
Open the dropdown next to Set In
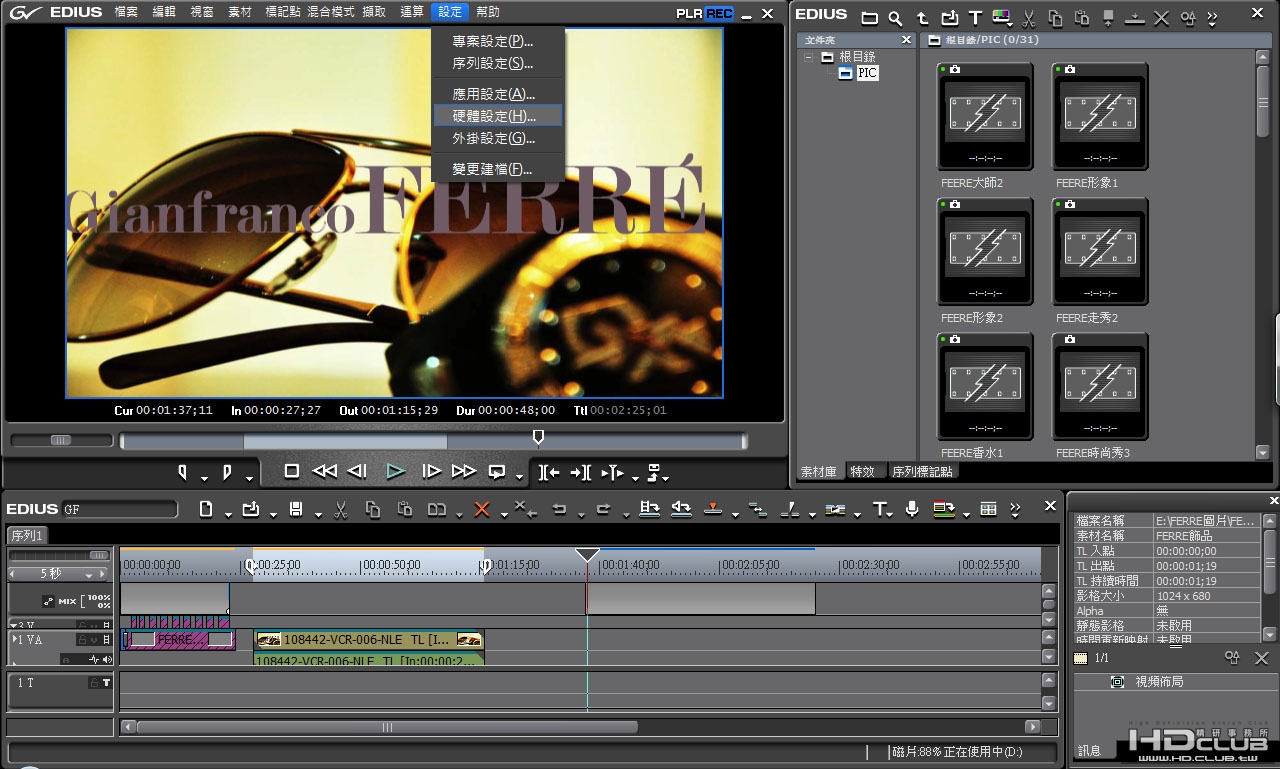pos(204,477)
